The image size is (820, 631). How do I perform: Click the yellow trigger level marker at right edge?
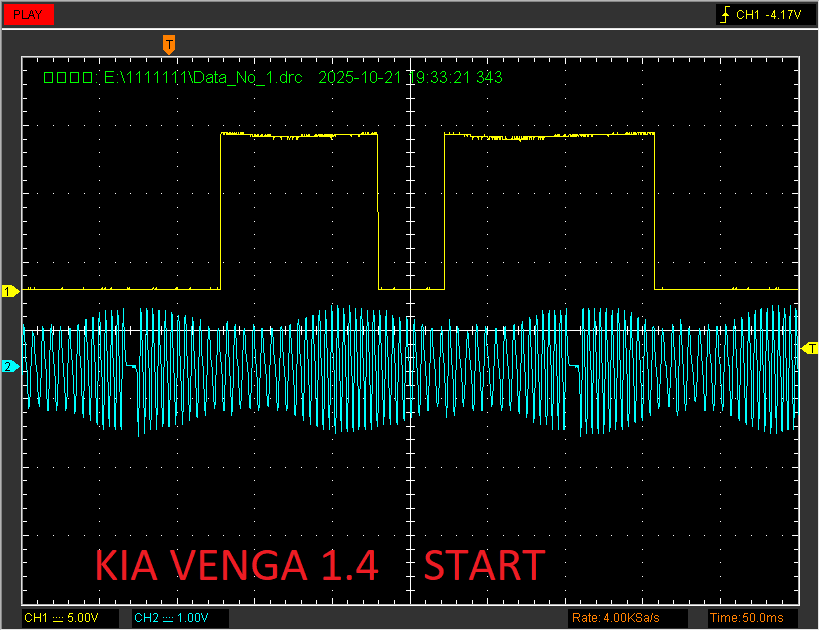[810, 347]
